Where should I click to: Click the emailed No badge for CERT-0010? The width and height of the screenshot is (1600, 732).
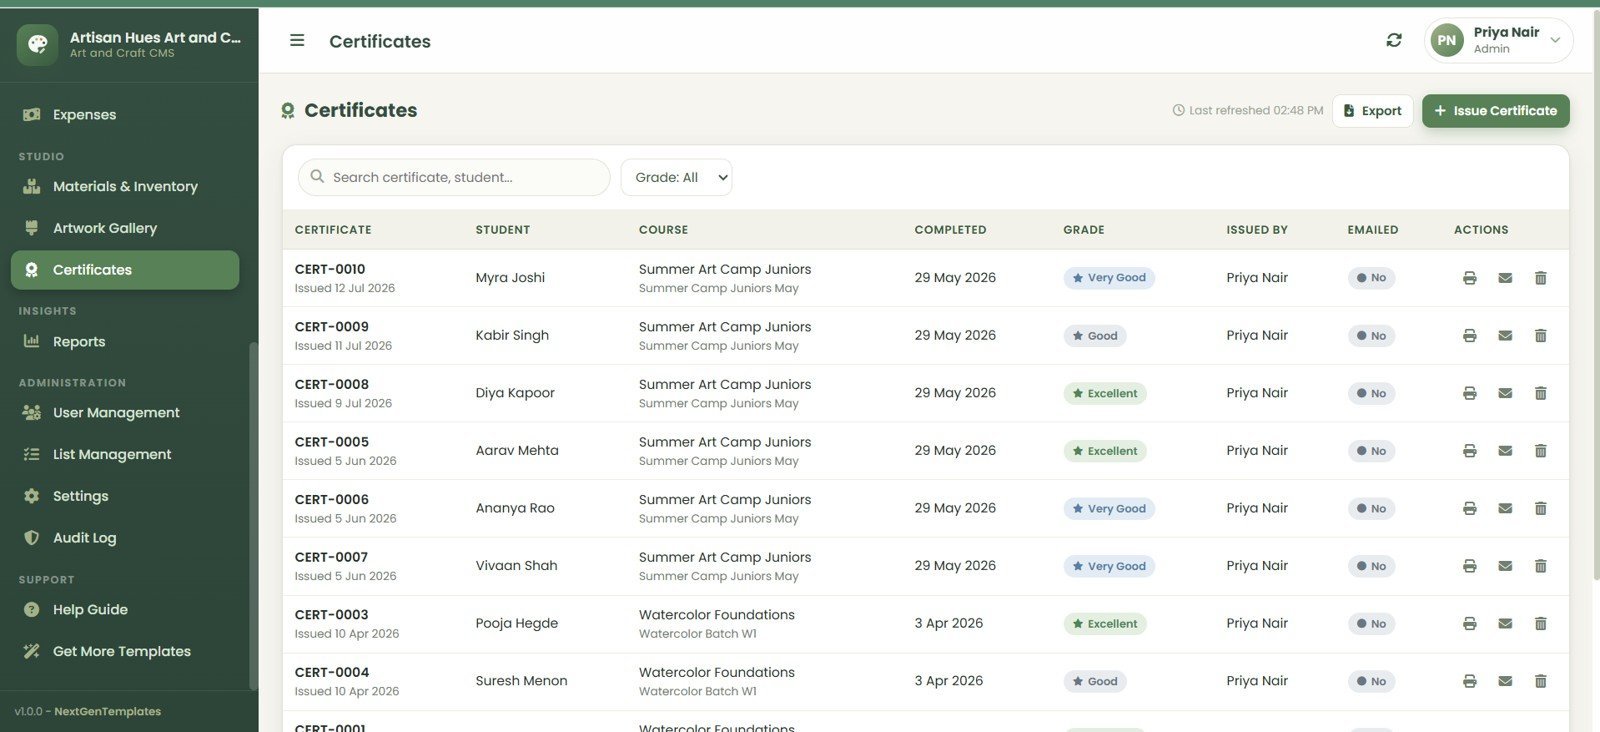tap(1372, 278)
